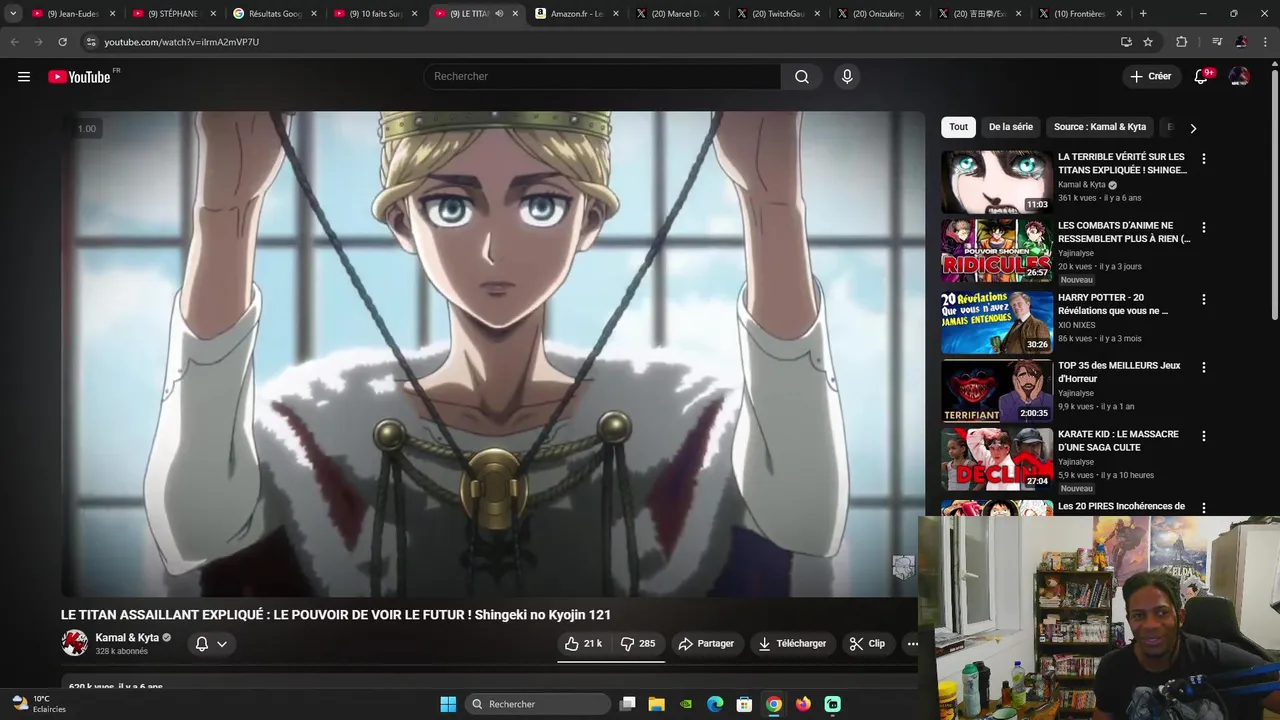Switch to the TwitchGau X tab
The image size is (1280, 720).
pyautogui.click(x=779, y=14)
